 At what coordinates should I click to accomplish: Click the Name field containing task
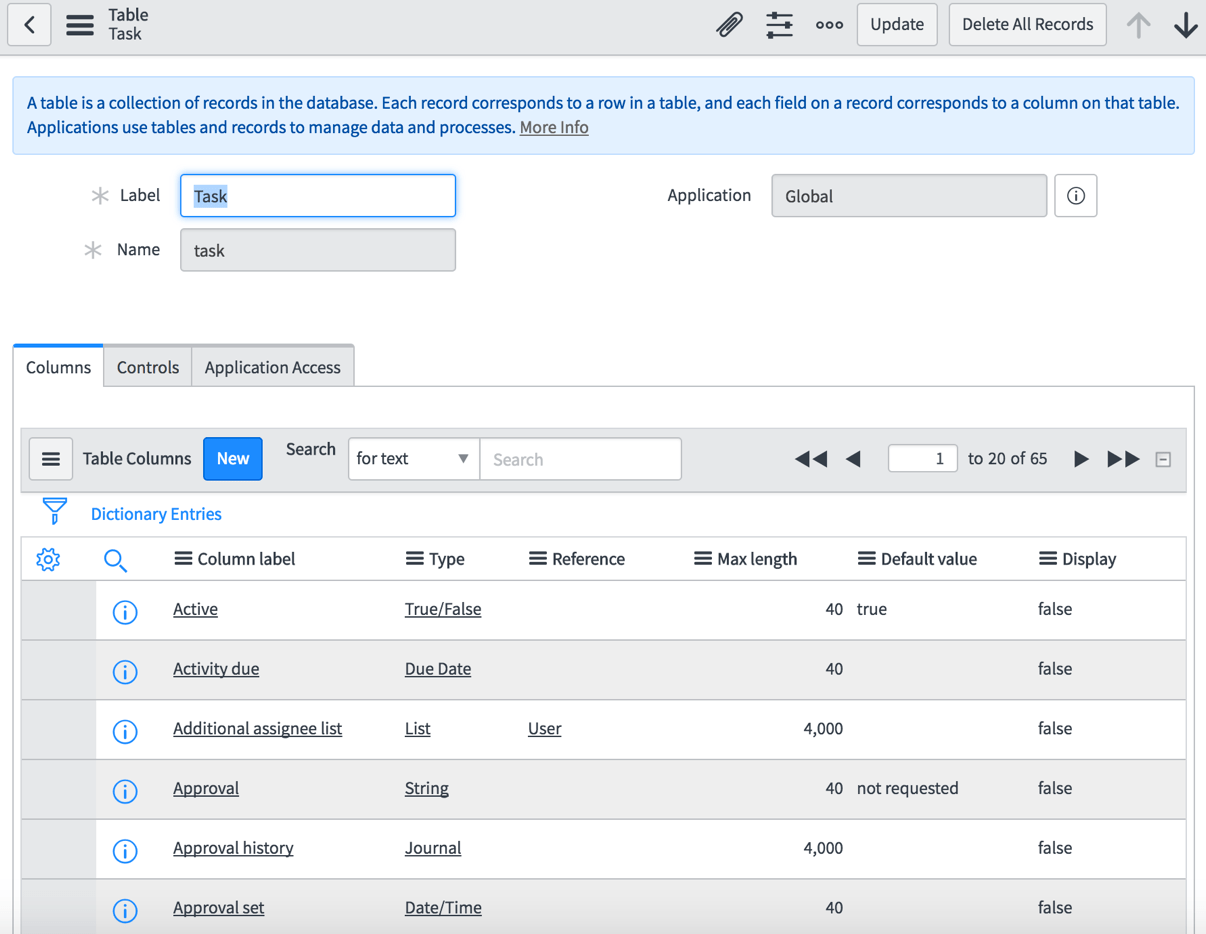pos(318,250)
